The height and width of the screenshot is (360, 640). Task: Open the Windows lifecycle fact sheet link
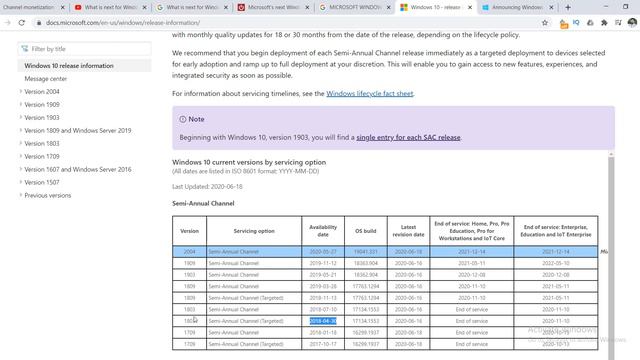point(370,93)
